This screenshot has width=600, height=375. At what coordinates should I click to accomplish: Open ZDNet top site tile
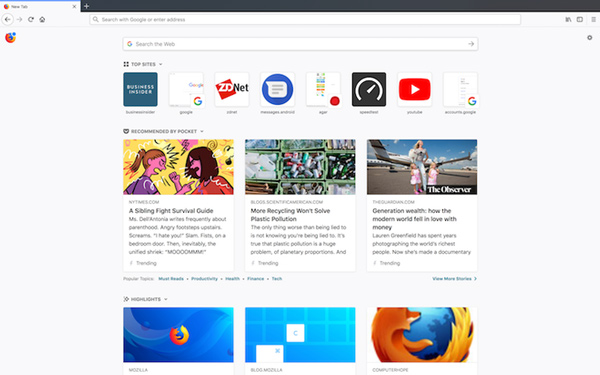tap(232, 89)
